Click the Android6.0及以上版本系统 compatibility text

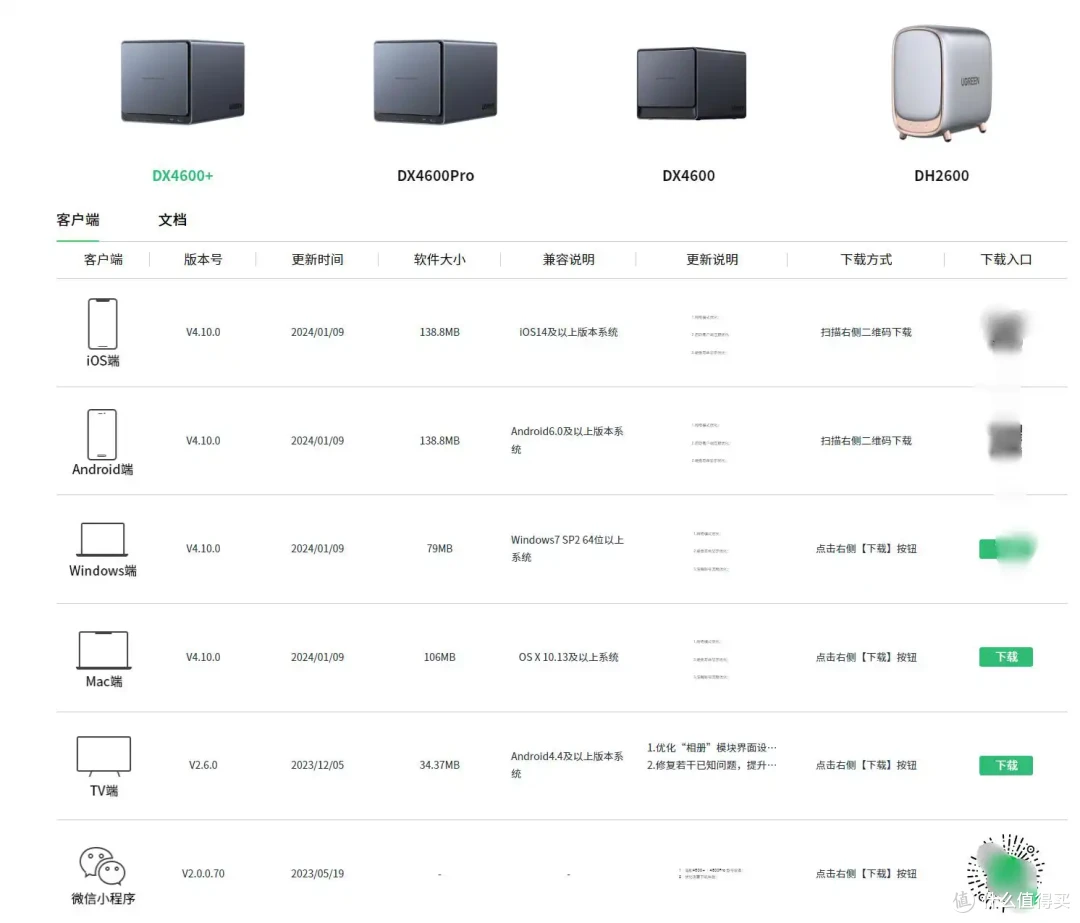click(567, 440)
